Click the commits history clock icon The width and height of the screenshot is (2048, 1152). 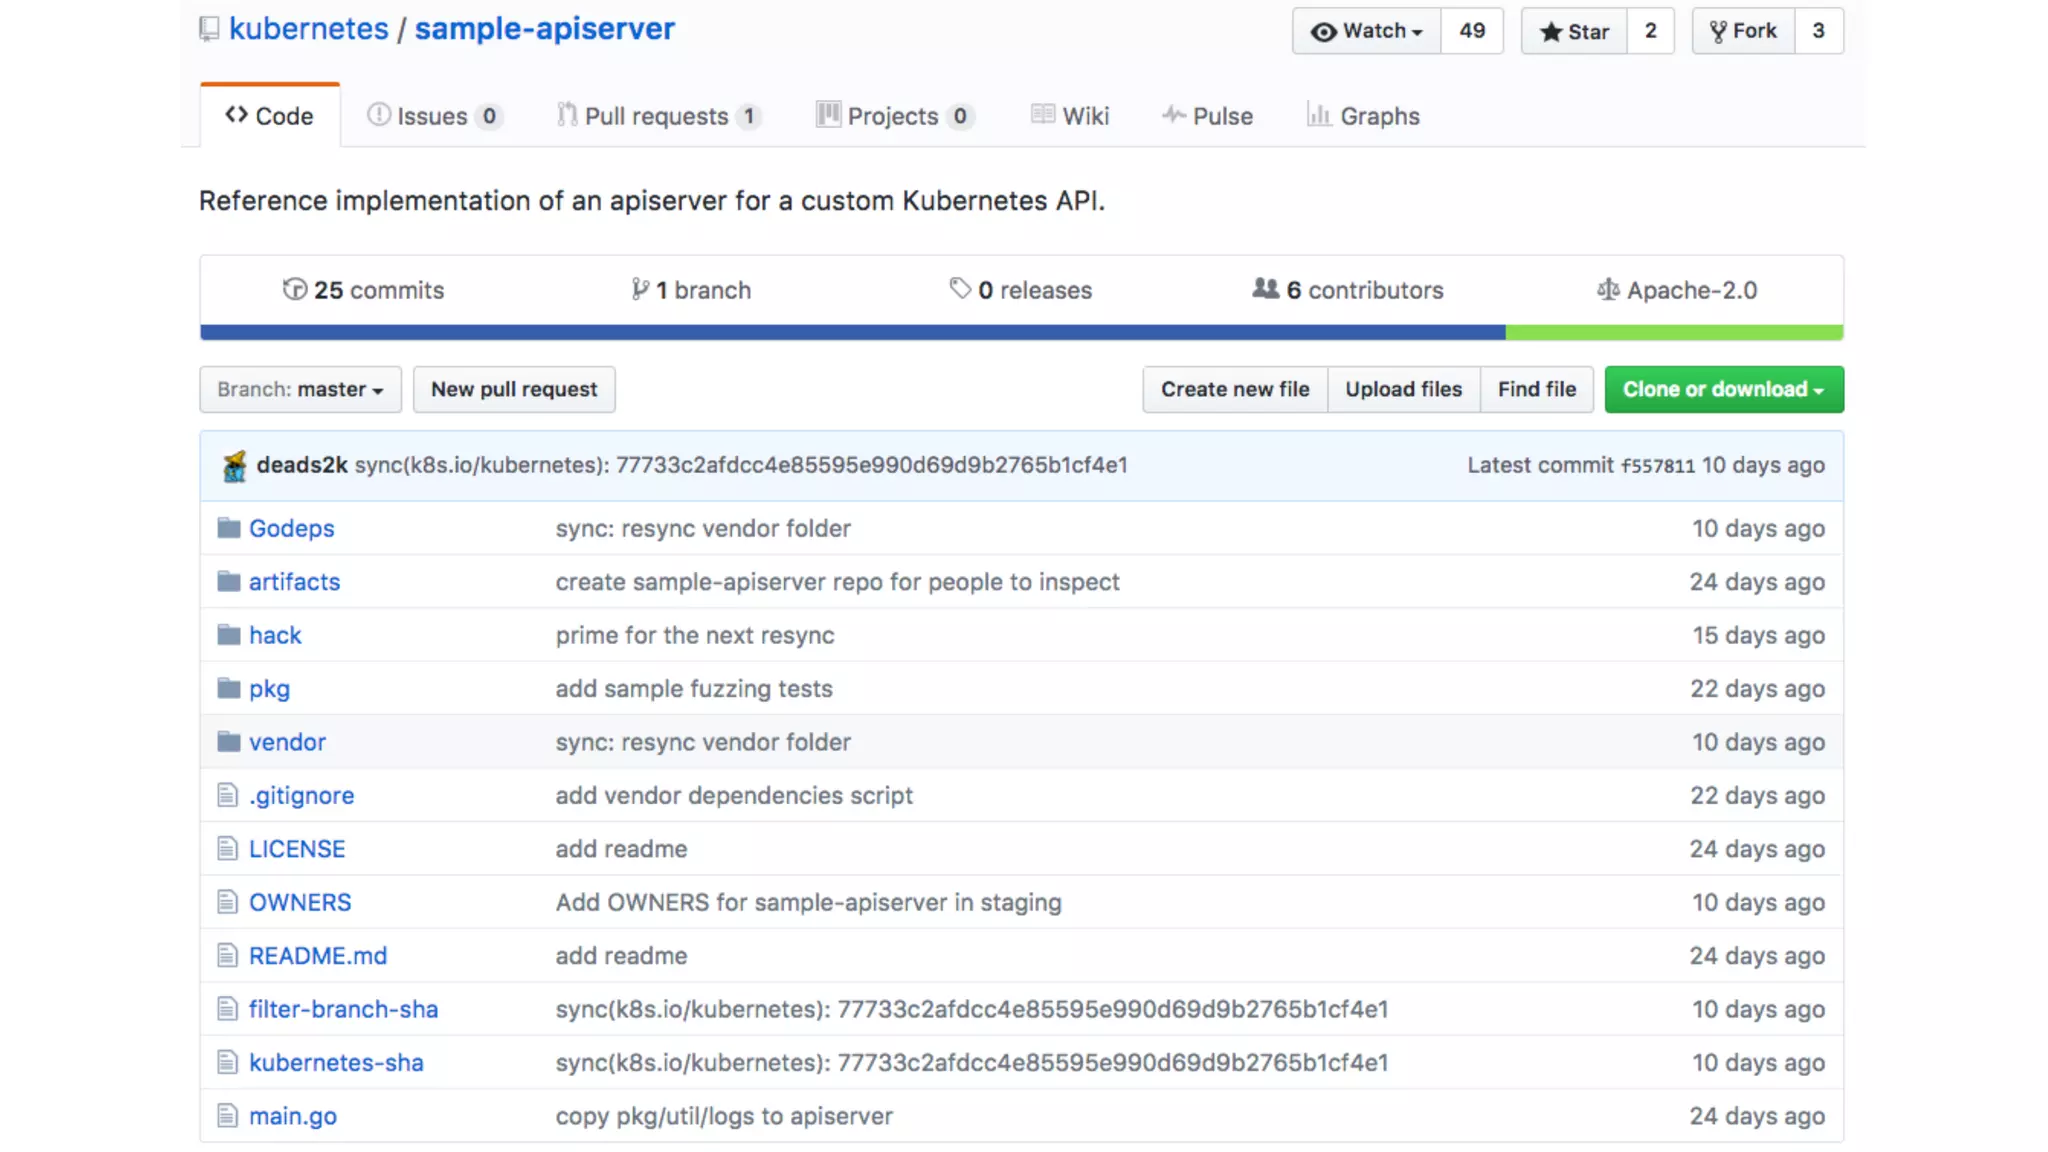[x=294, y=290]
